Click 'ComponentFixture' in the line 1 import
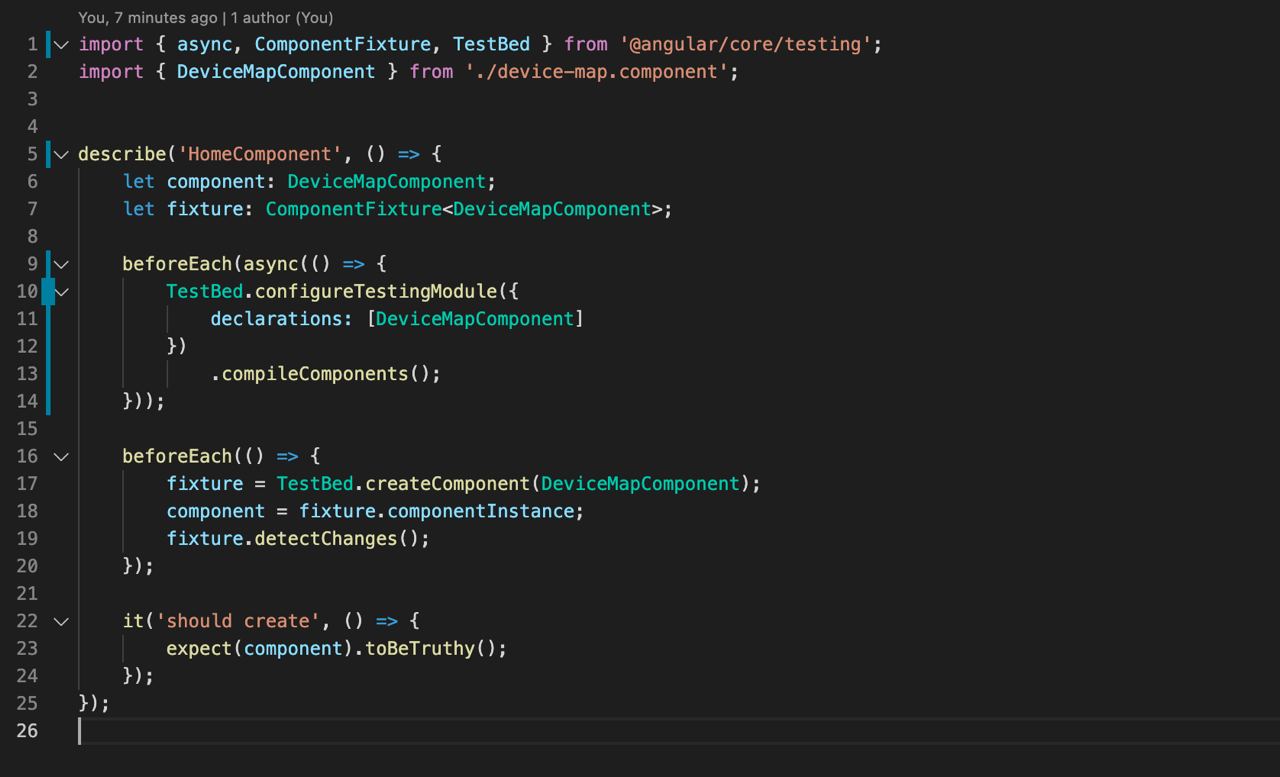 point(343,44)
